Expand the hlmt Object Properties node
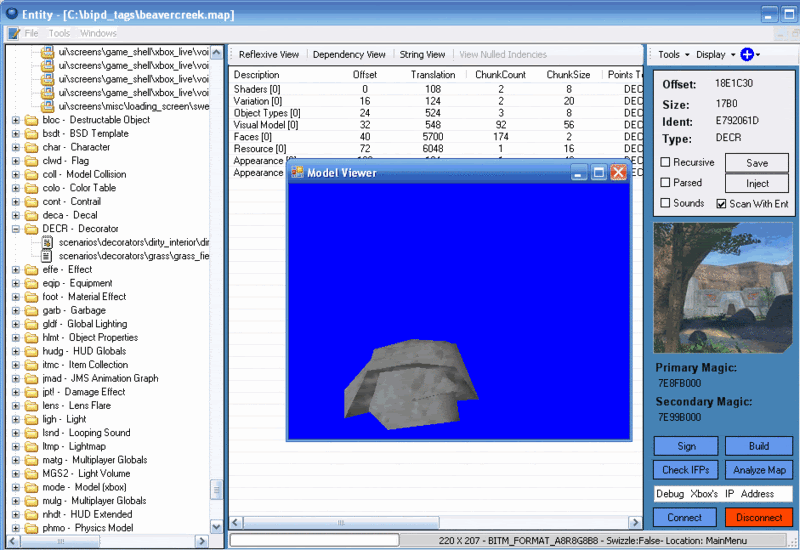This screenshot has width=800, height=550. click(x=16, y=338)
